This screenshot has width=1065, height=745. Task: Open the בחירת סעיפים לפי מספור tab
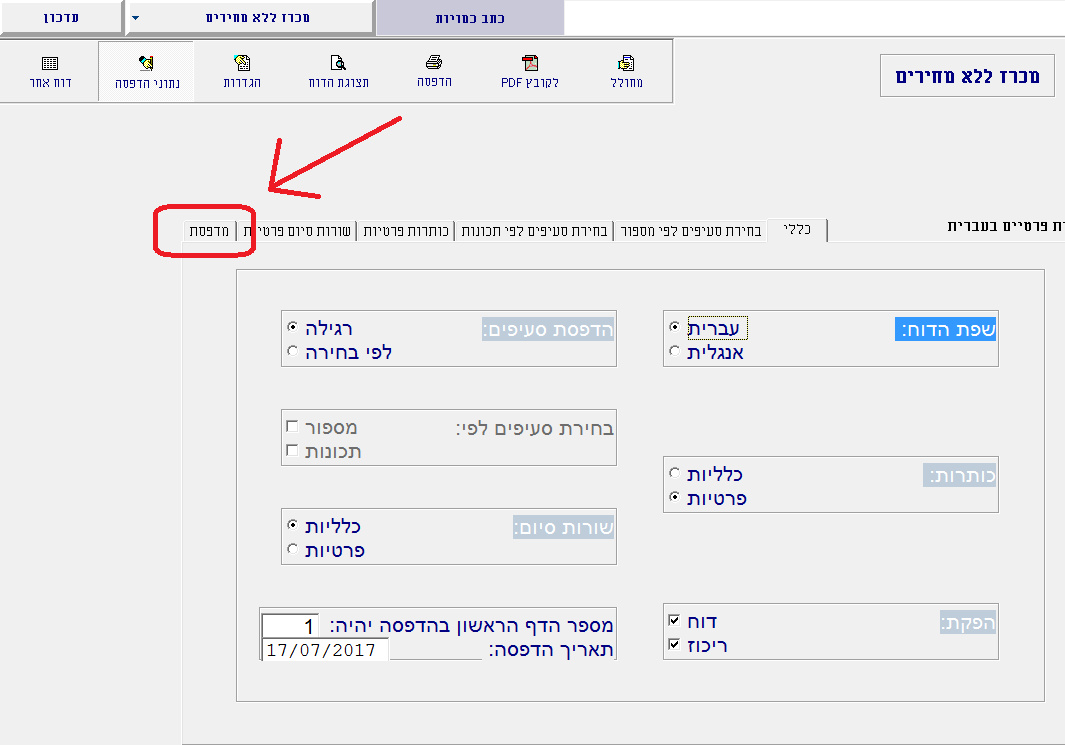click(x=688, y=231)
